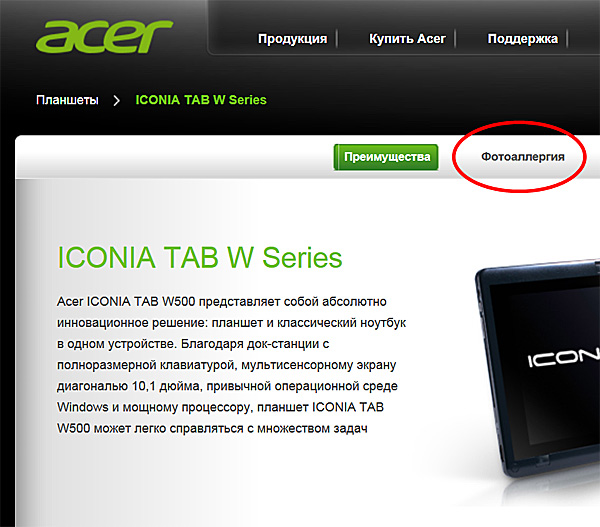Select the ICONIA TAB W Series breadcrumb
Screen dimensions: 600x527
(x=201, y=100)
